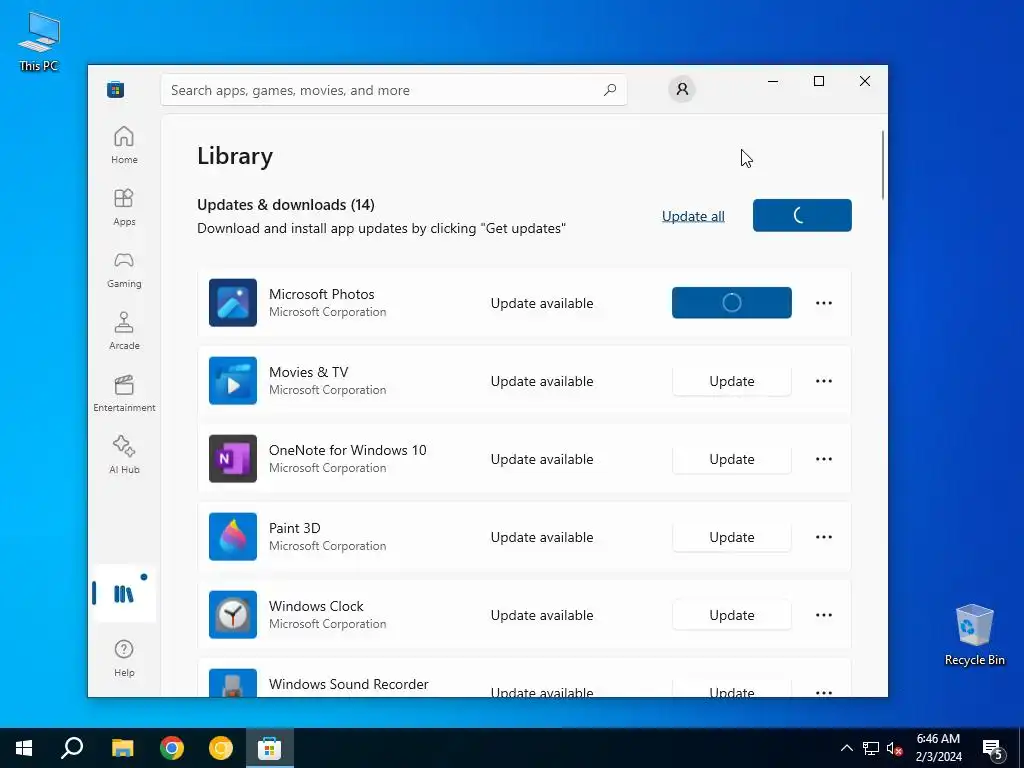Open more options for Windows Clock
The image size is (1024, 768).
click(x=824, y=615)
